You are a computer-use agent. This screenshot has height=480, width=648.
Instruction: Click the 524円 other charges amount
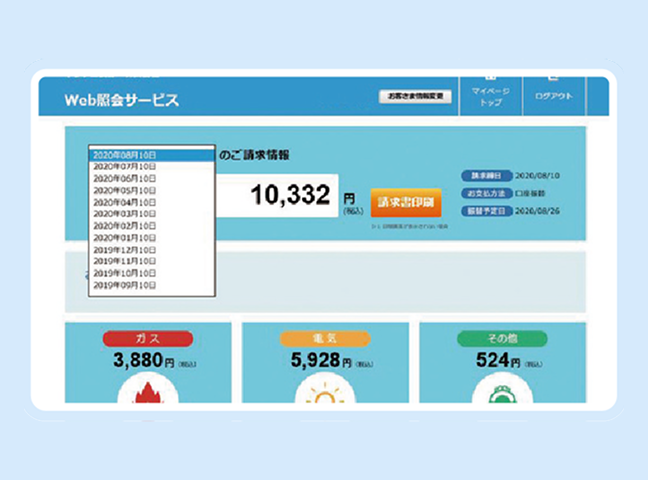pos(498,360)
